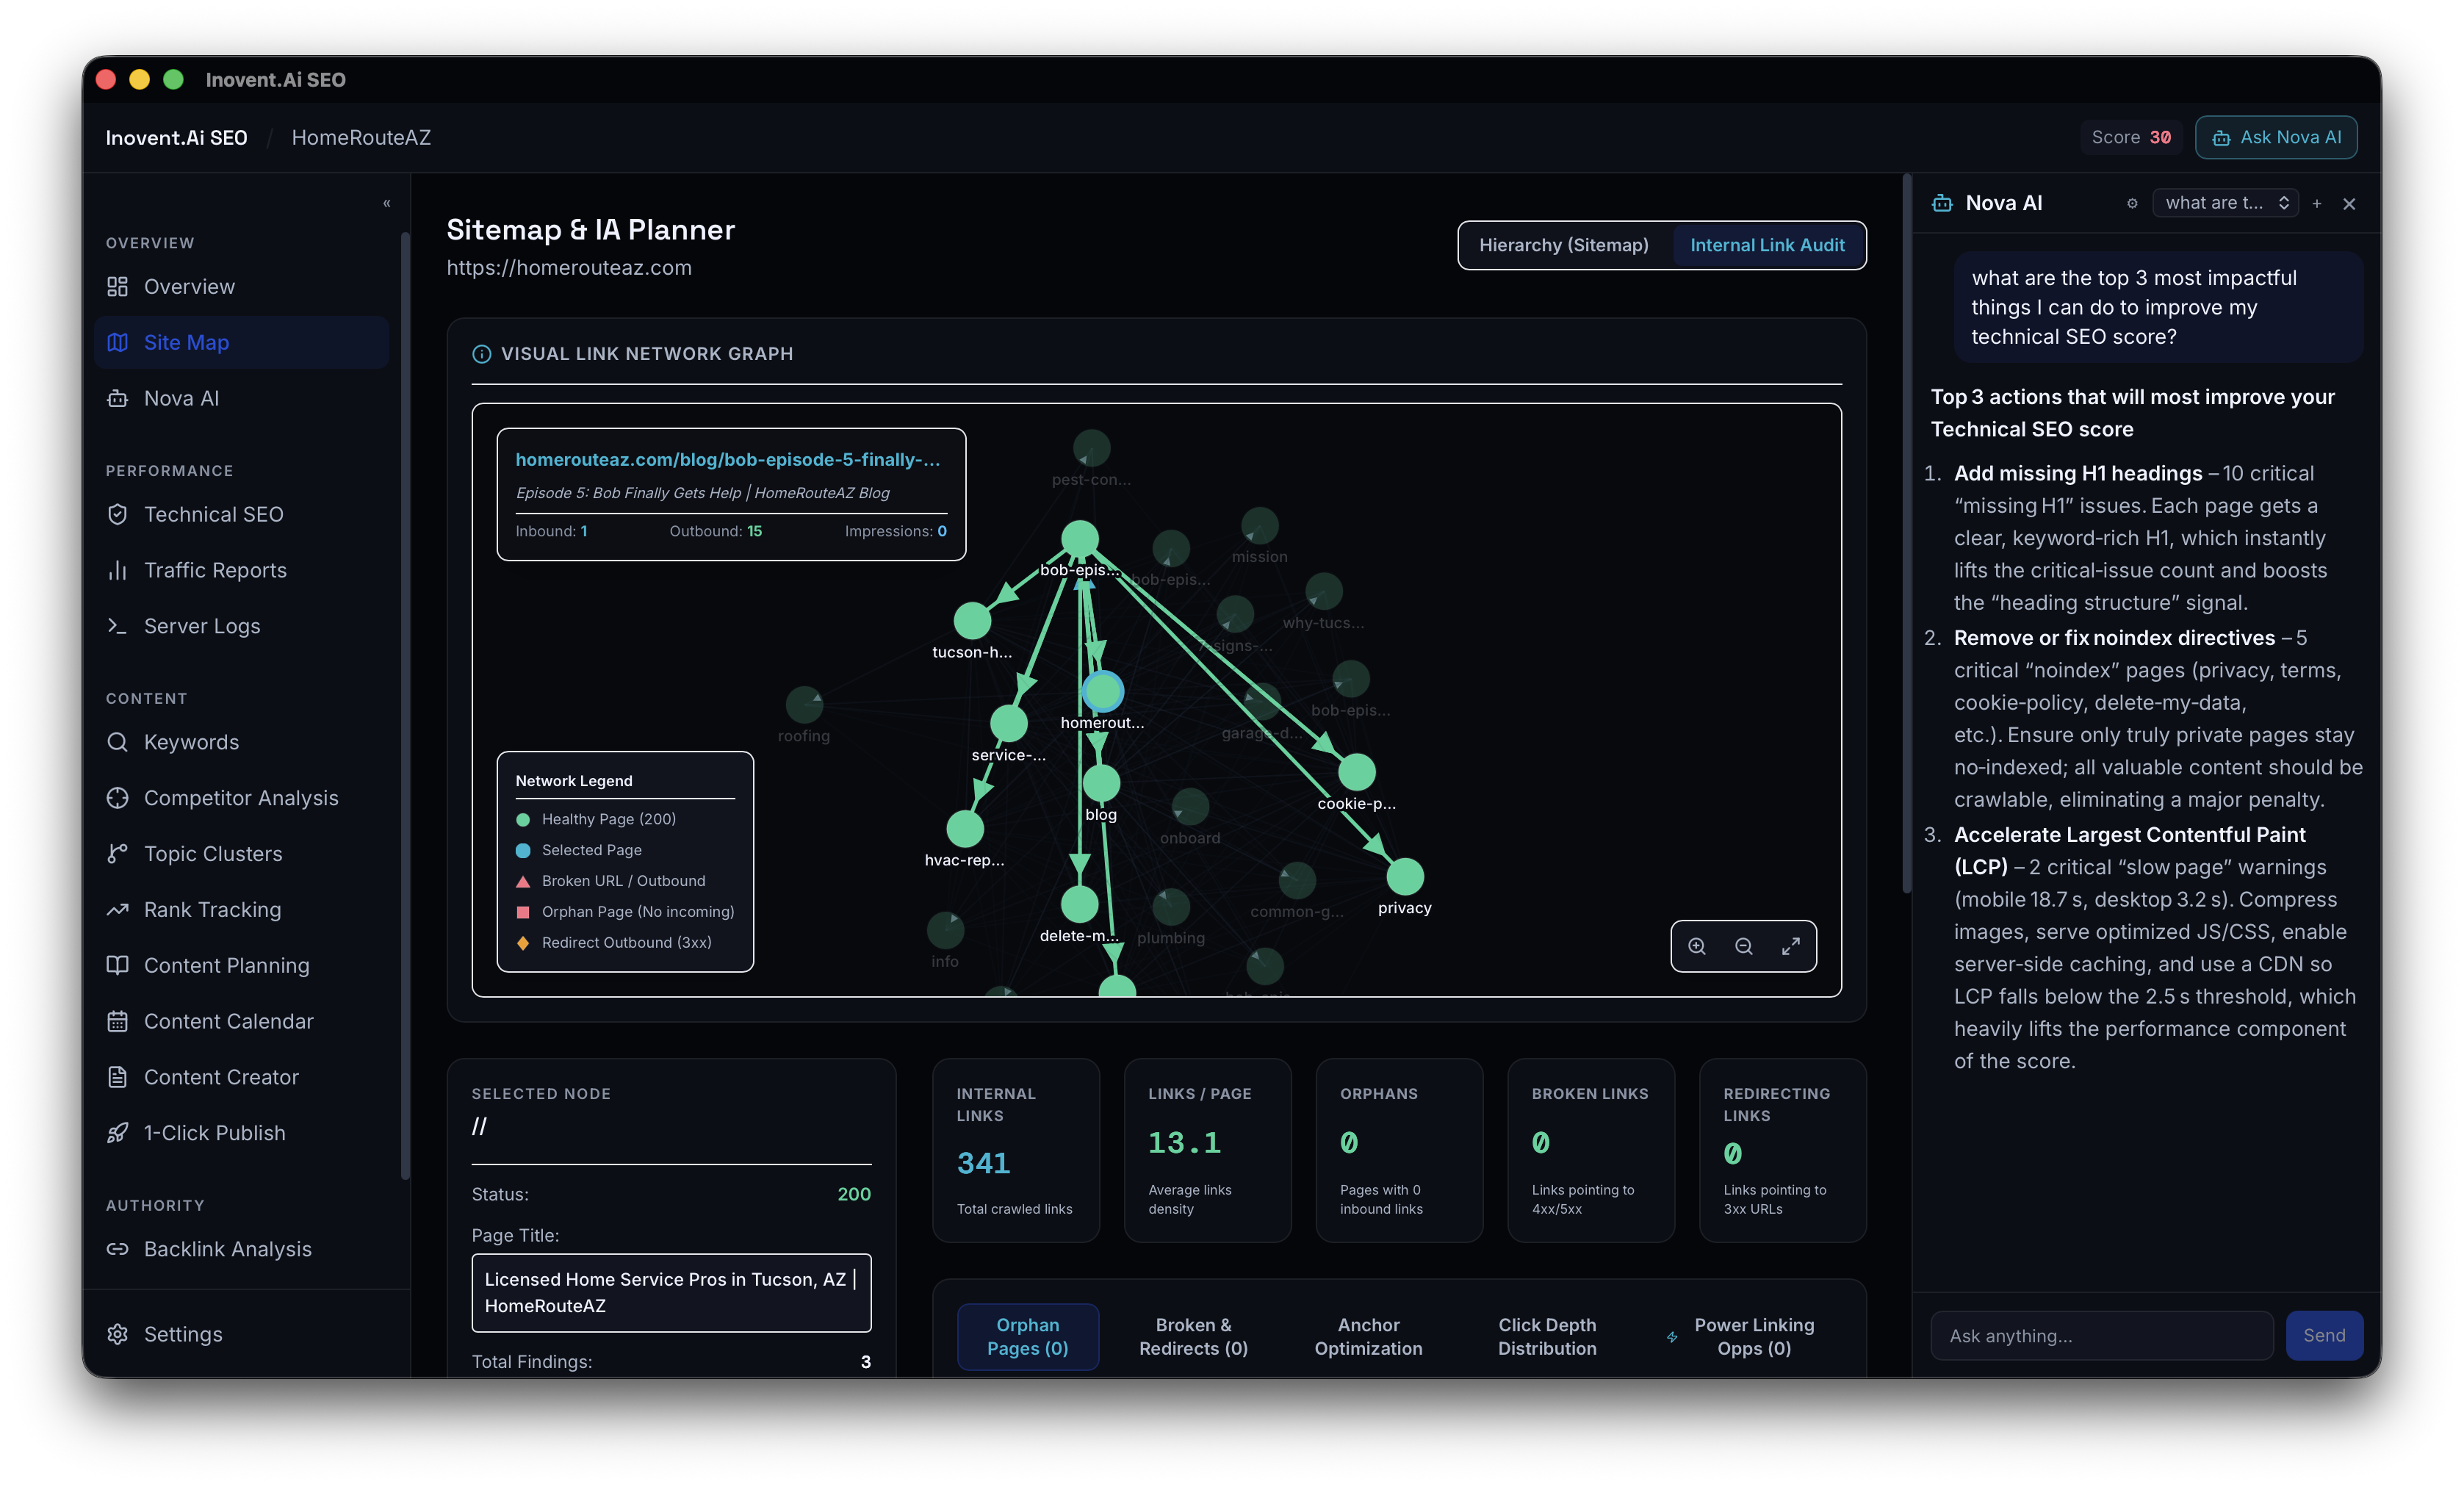
Task: Click the Topic Clusters branch icon
Action: click(117, 854)
